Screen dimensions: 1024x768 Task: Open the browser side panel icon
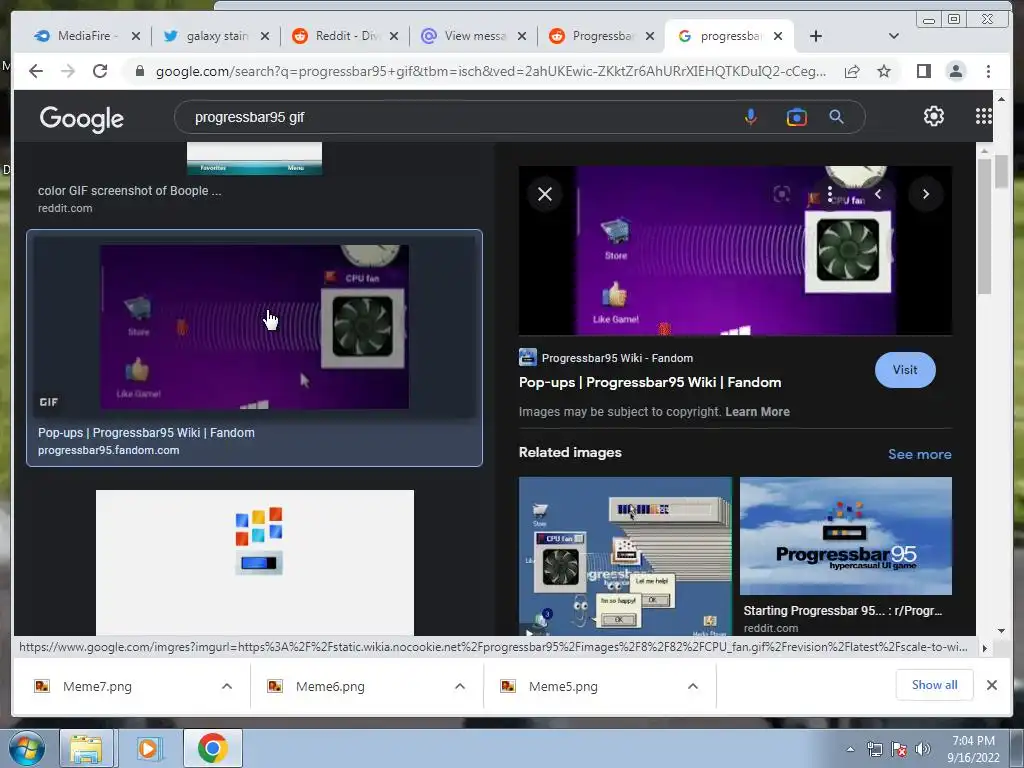(923, 71)
